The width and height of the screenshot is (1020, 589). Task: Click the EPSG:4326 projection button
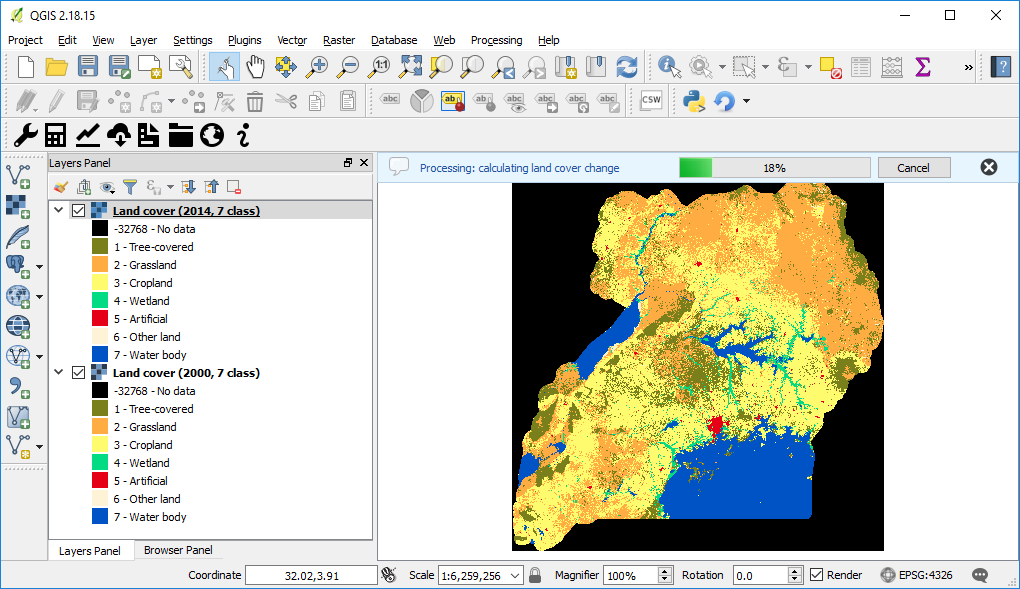pos(916,575)
